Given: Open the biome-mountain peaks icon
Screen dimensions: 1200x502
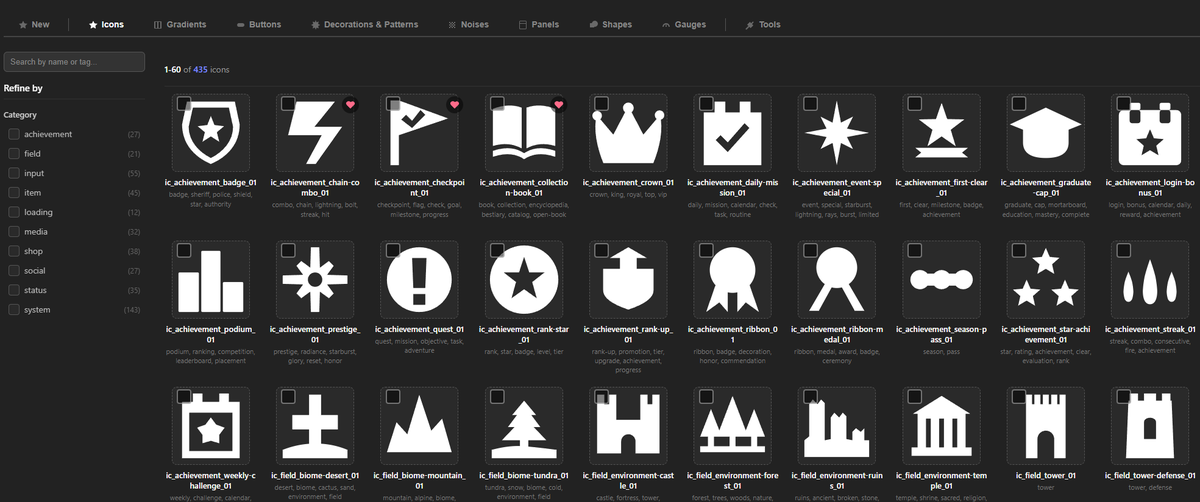Looking at the screenshot, I should pyautogui.click(x=420, y=425).
